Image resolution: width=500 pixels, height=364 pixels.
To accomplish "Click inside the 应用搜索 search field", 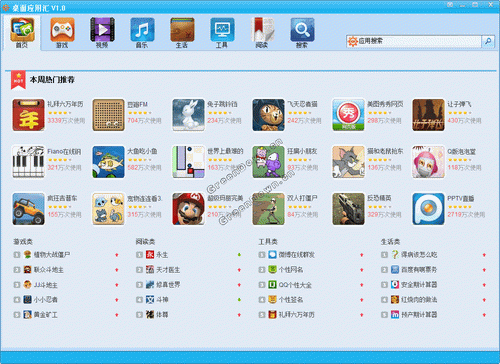I will (x=414, y=41).
